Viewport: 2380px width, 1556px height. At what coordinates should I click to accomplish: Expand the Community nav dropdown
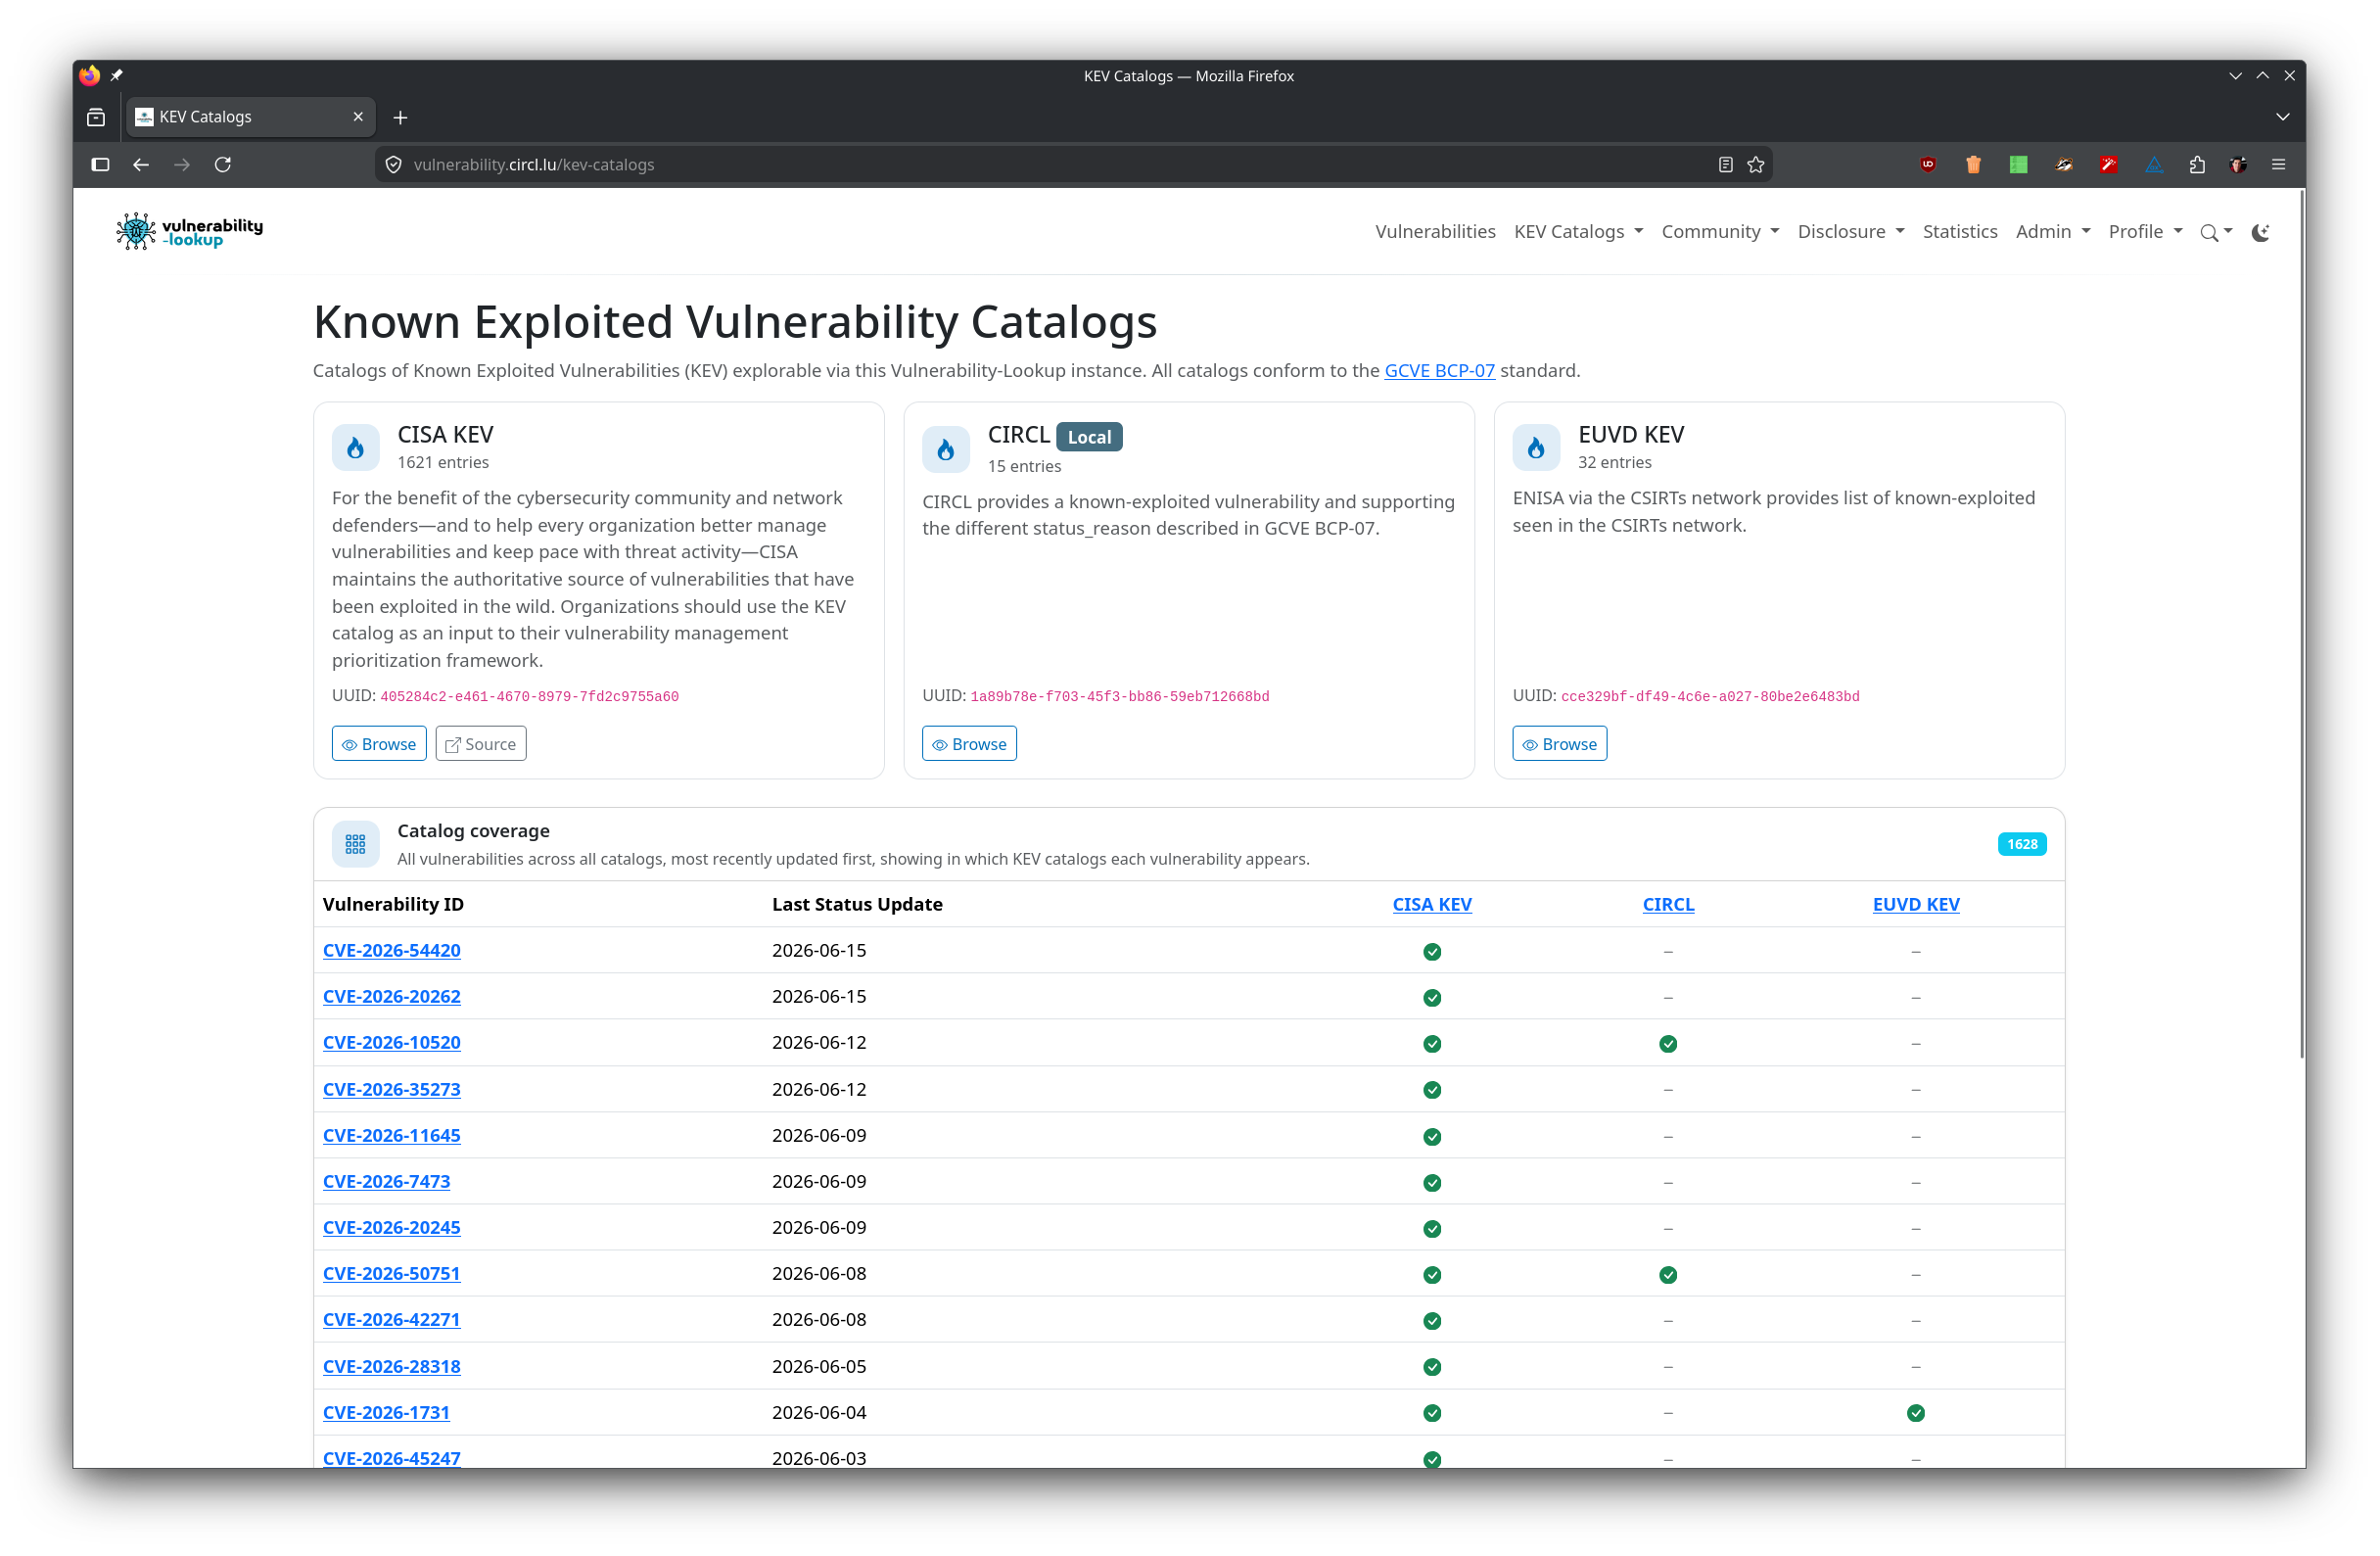click(1720, 231)
